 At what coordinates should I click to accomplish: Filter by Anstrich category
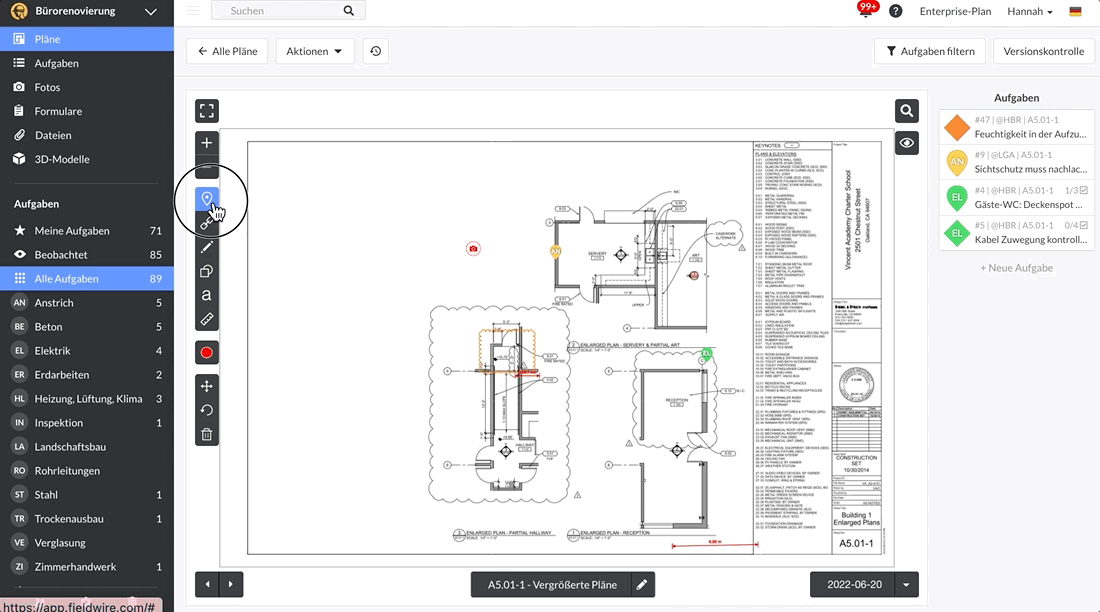87,302
